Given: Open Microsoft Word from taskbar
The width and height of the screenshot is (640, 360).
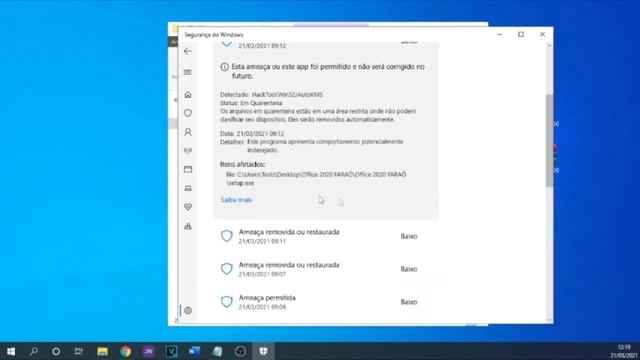Looking at the screenshot, I should (x=194, y=351).
